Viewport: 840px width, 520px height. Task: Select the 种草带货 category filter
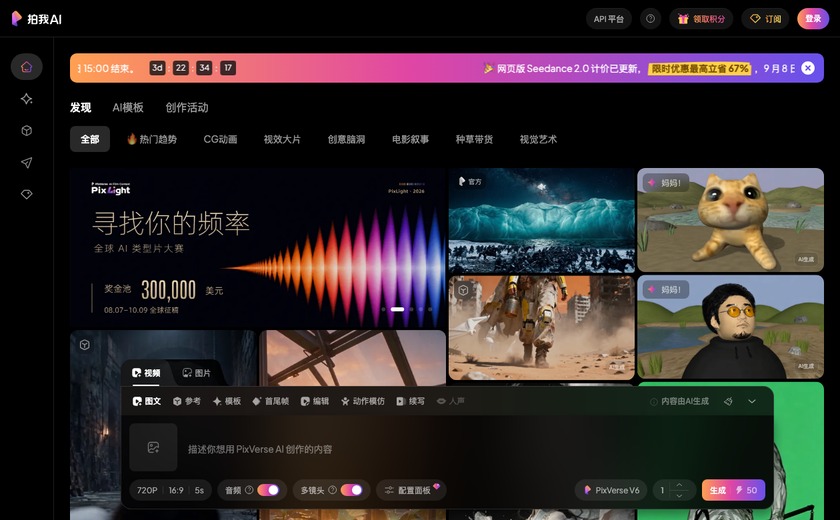(474, 139)
